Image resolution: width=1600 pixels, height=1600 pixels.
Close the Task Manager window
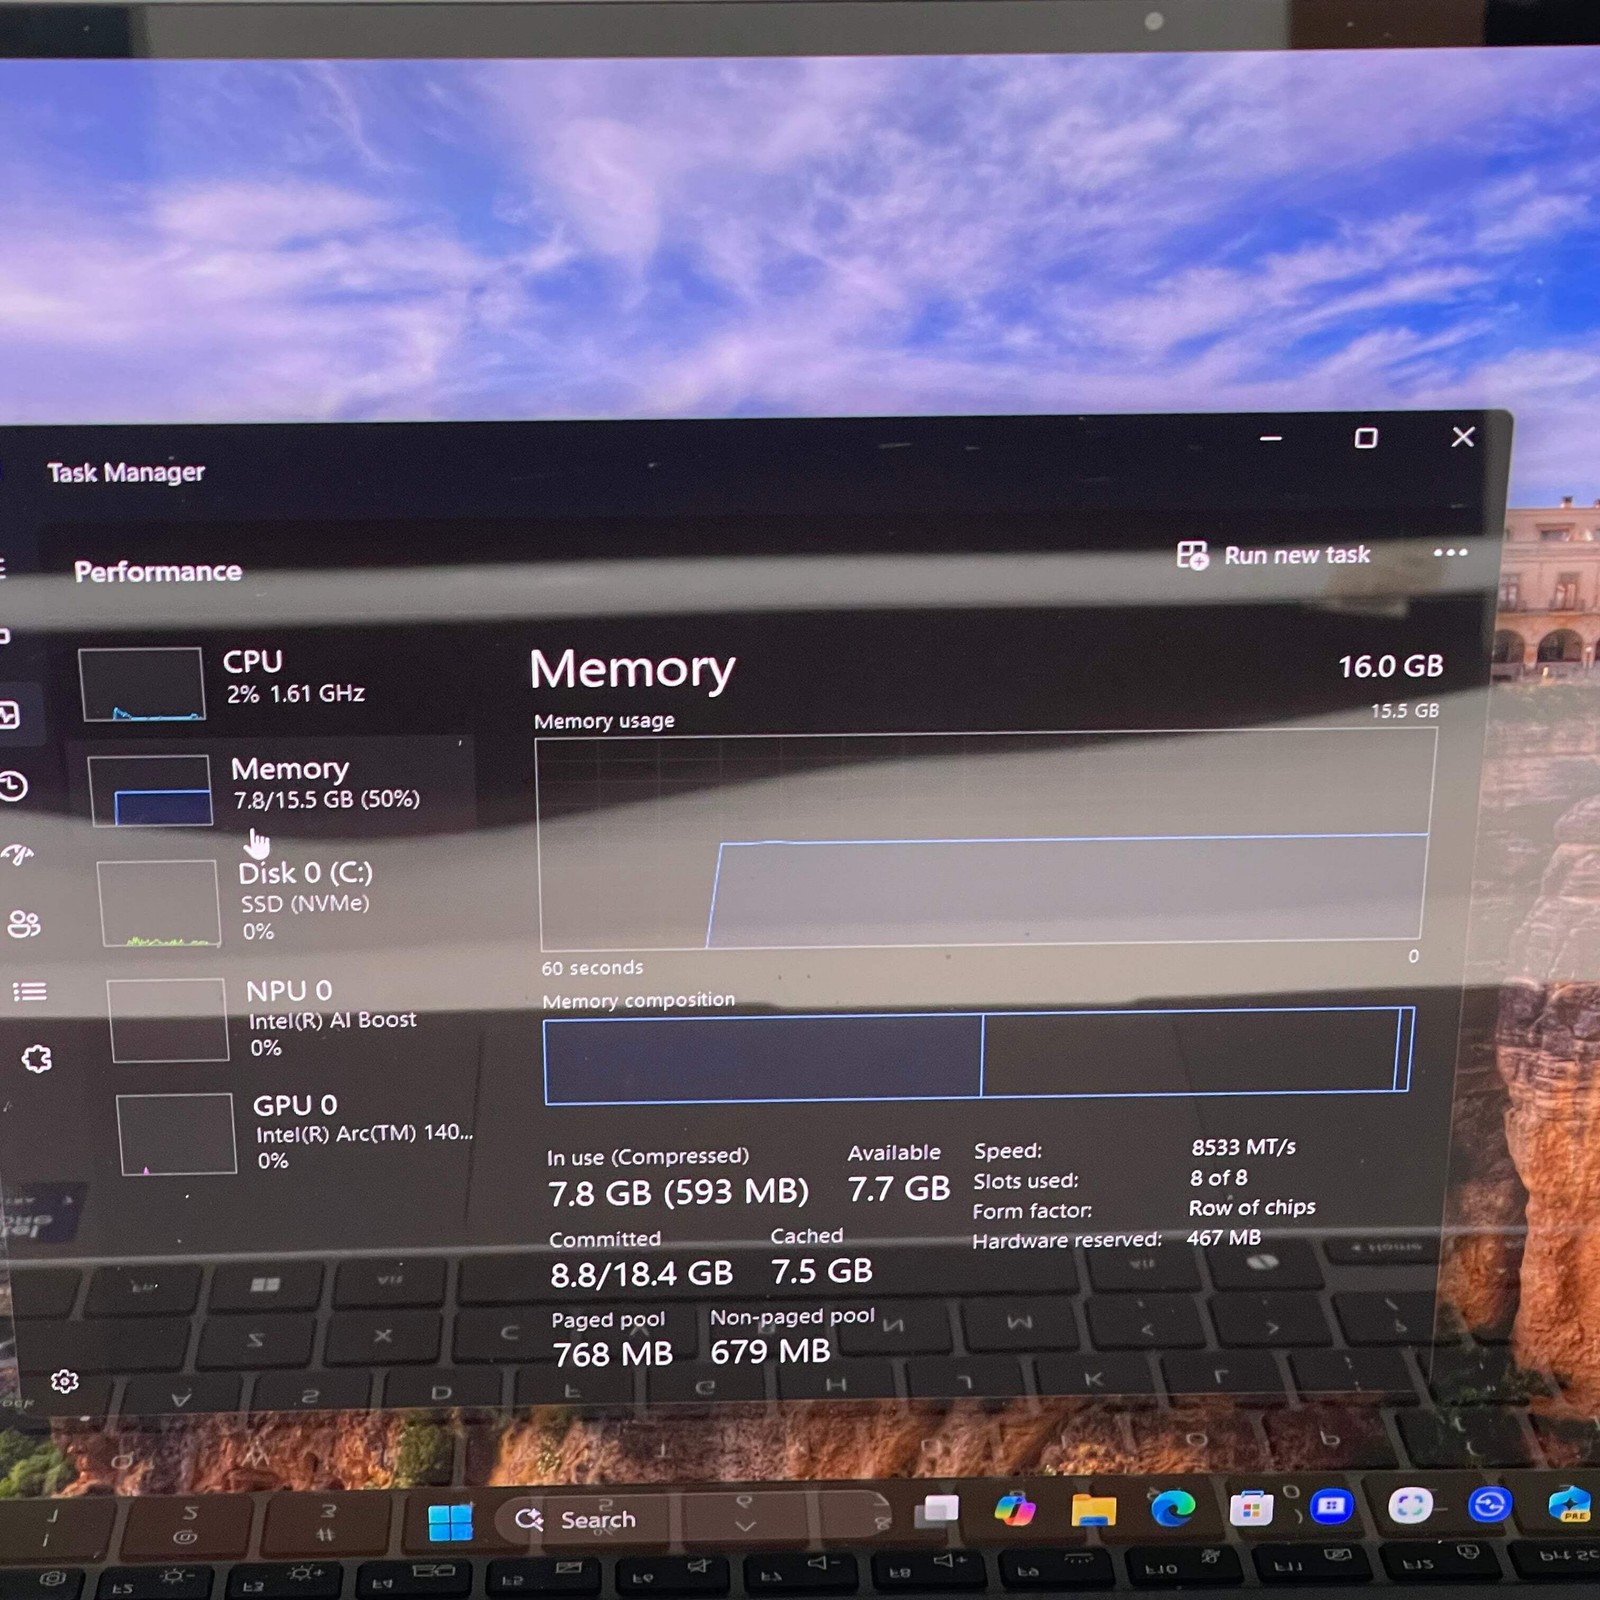point(1463,437)
